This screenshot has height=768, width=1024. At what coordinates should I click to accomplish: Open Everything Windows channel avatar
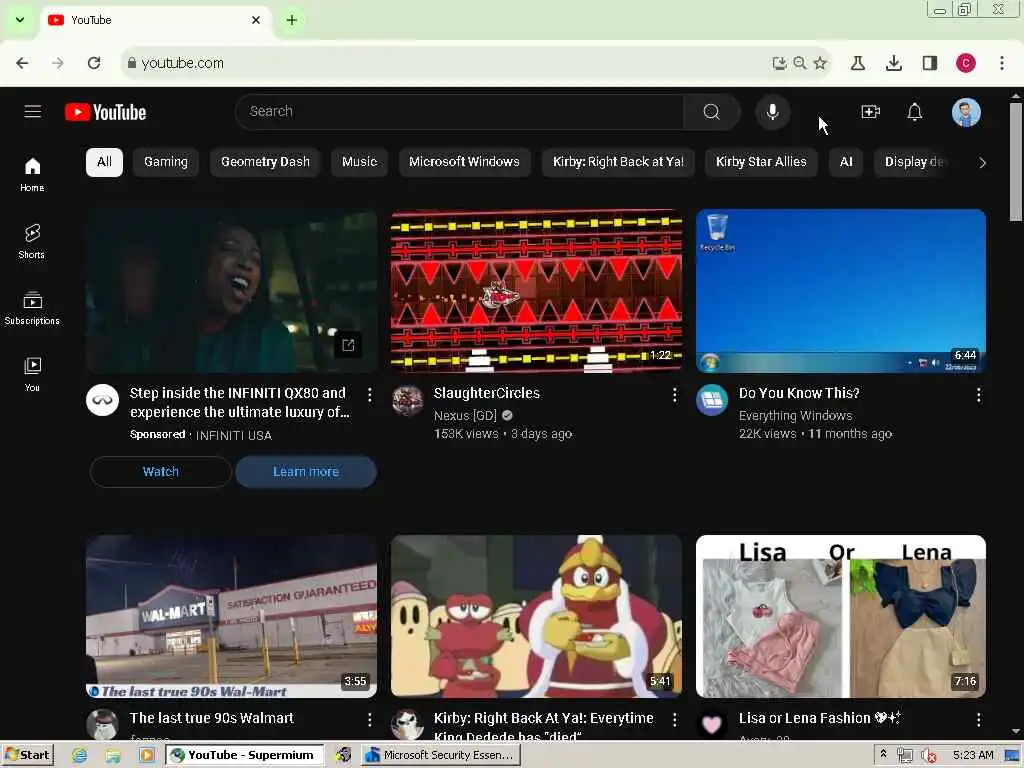(712, 400)
